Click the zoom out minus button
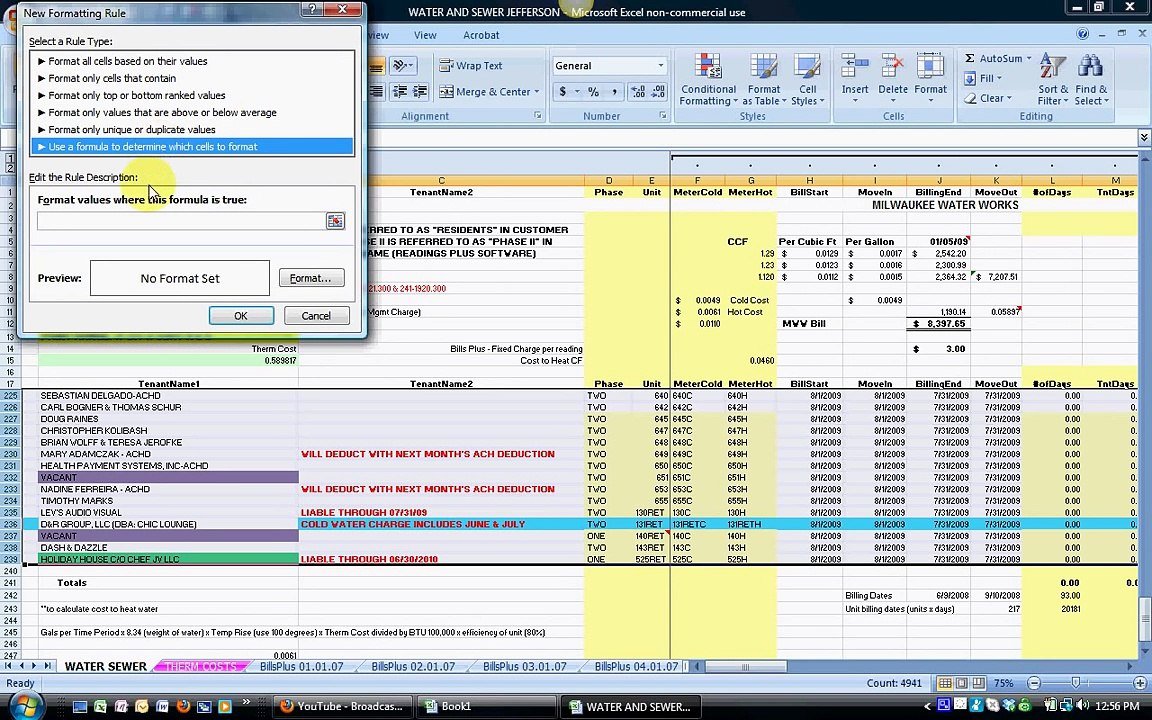This screenshot has height=720, width=1152. pyautogui.click(x=1034, y=683)
